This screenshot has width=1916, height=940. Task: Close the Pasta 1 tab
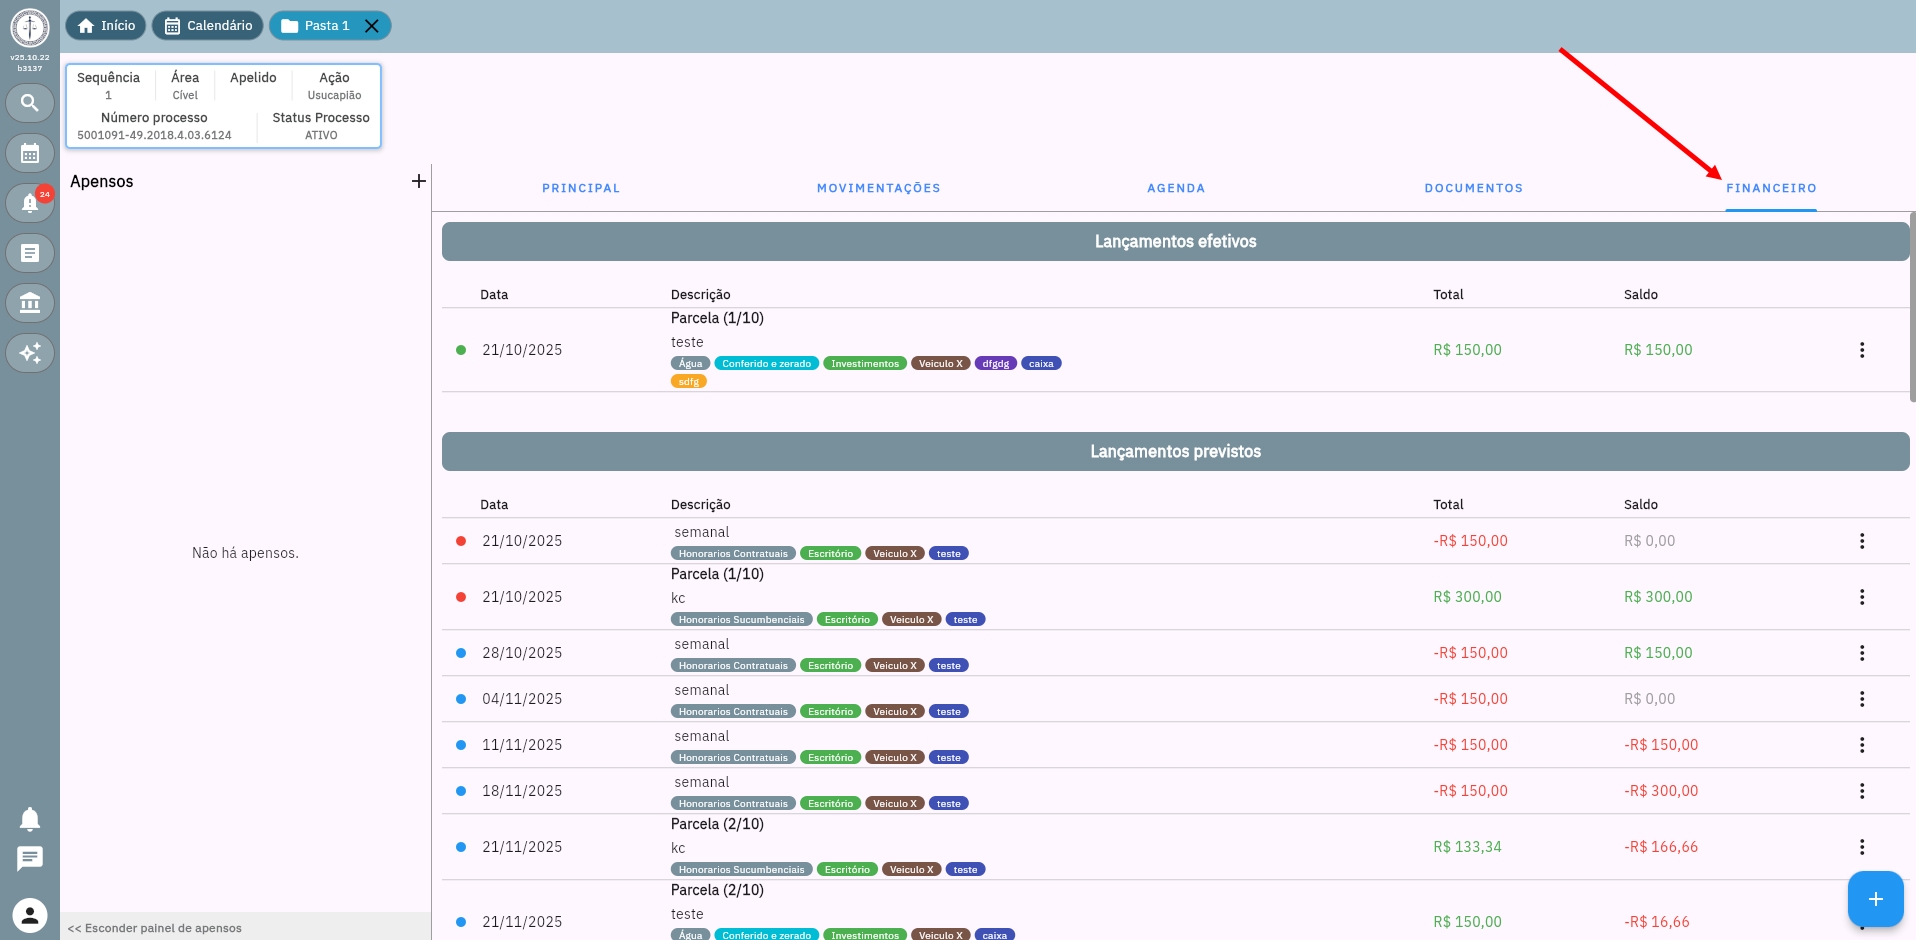(x=372, y=26)
